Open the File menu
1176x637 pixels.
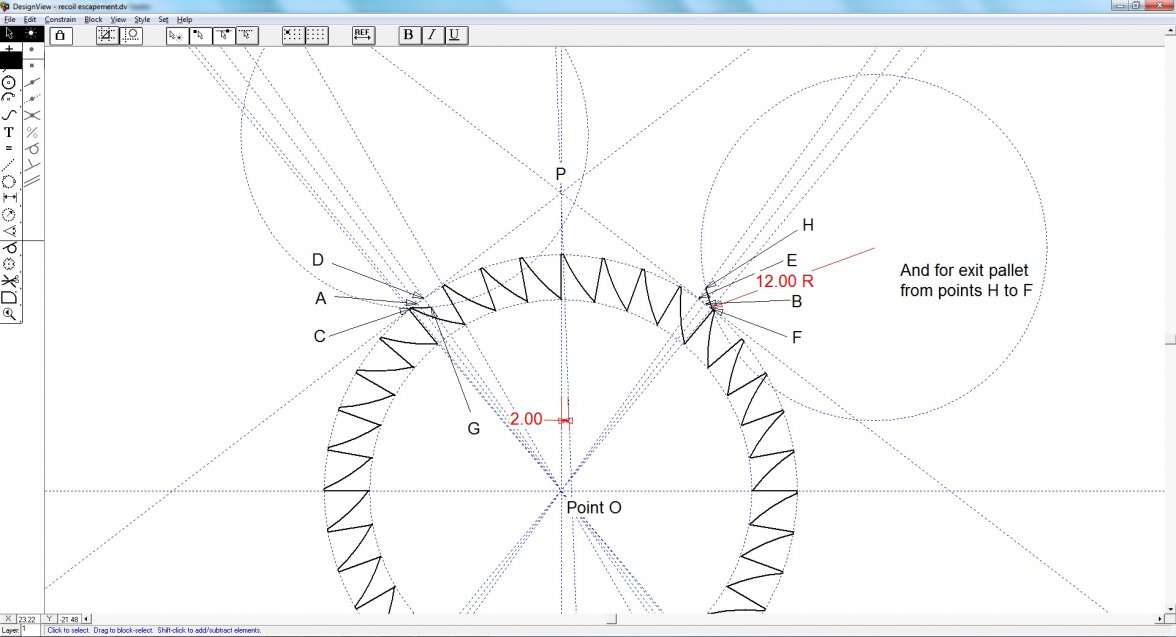pos(9,19)
